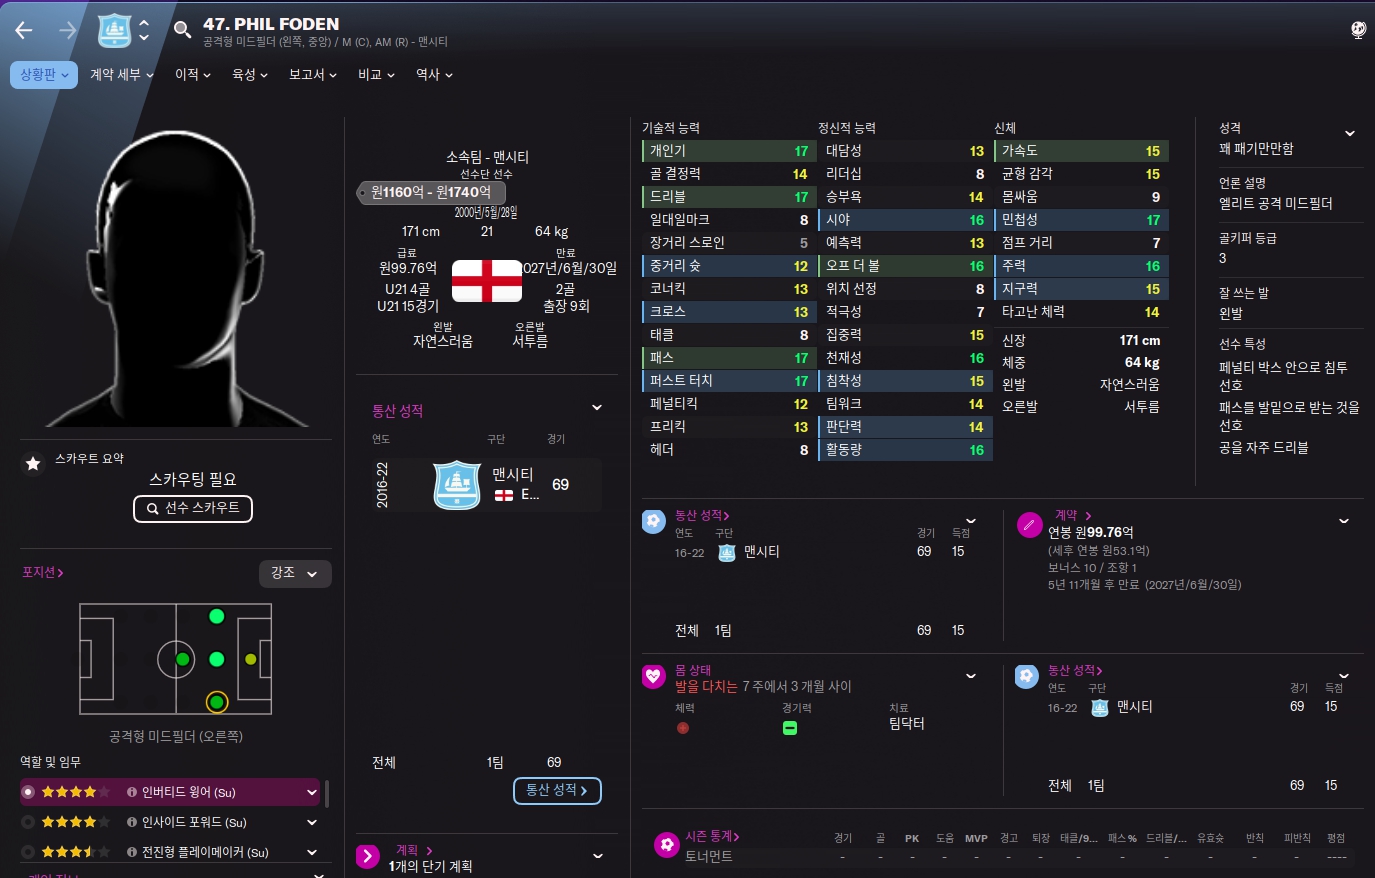Toggle the scout summary star icon
This screenshot has height=878, width=1375.
[x=33, y=463]
